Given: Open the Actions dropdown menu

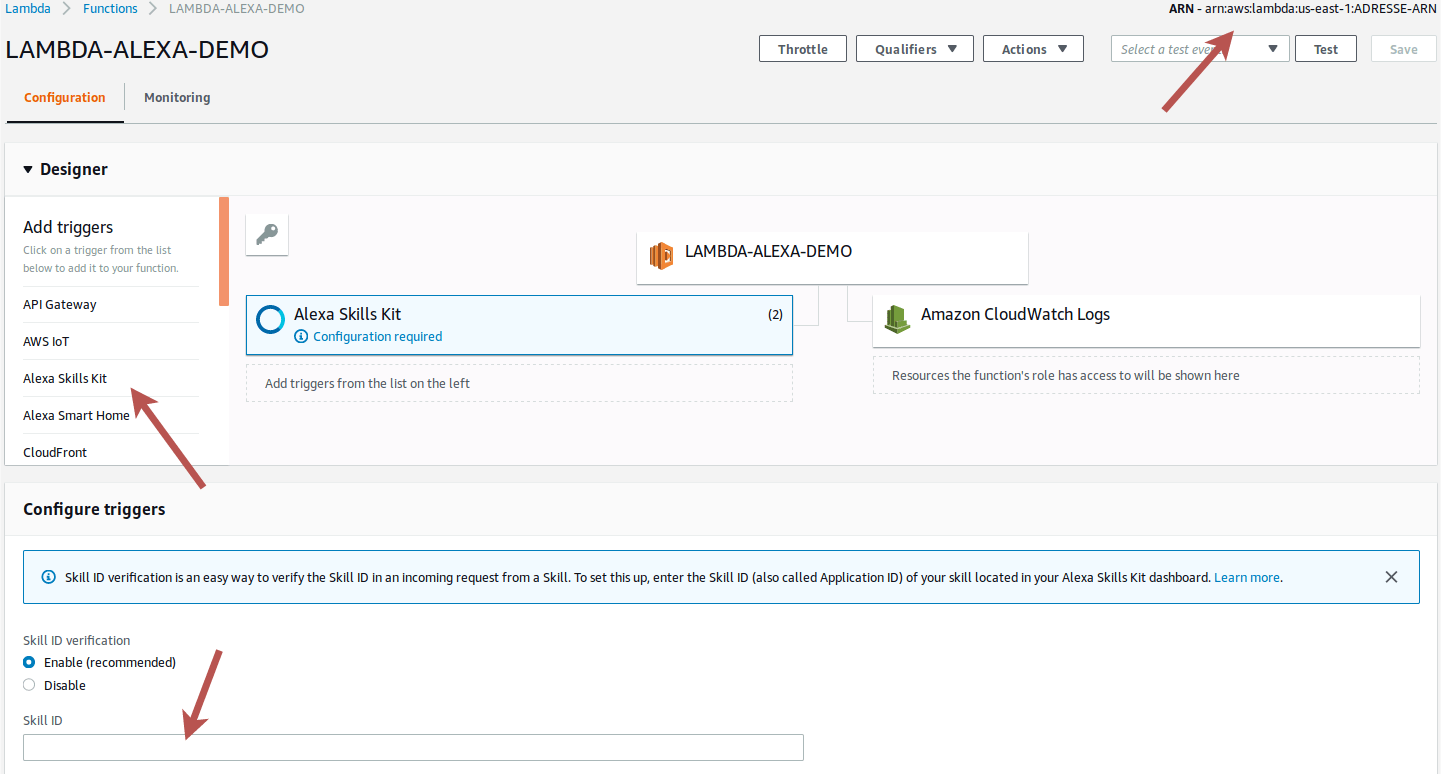Looking at the screenshot, I should pyautogui.click(x=1033, y=49).
